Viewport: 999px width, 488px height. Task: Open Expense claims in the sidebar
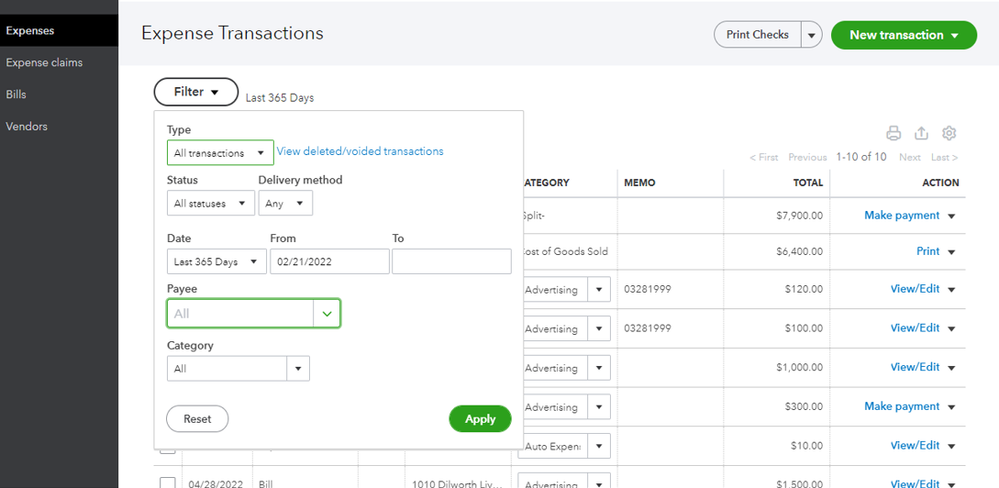[44, 63]
